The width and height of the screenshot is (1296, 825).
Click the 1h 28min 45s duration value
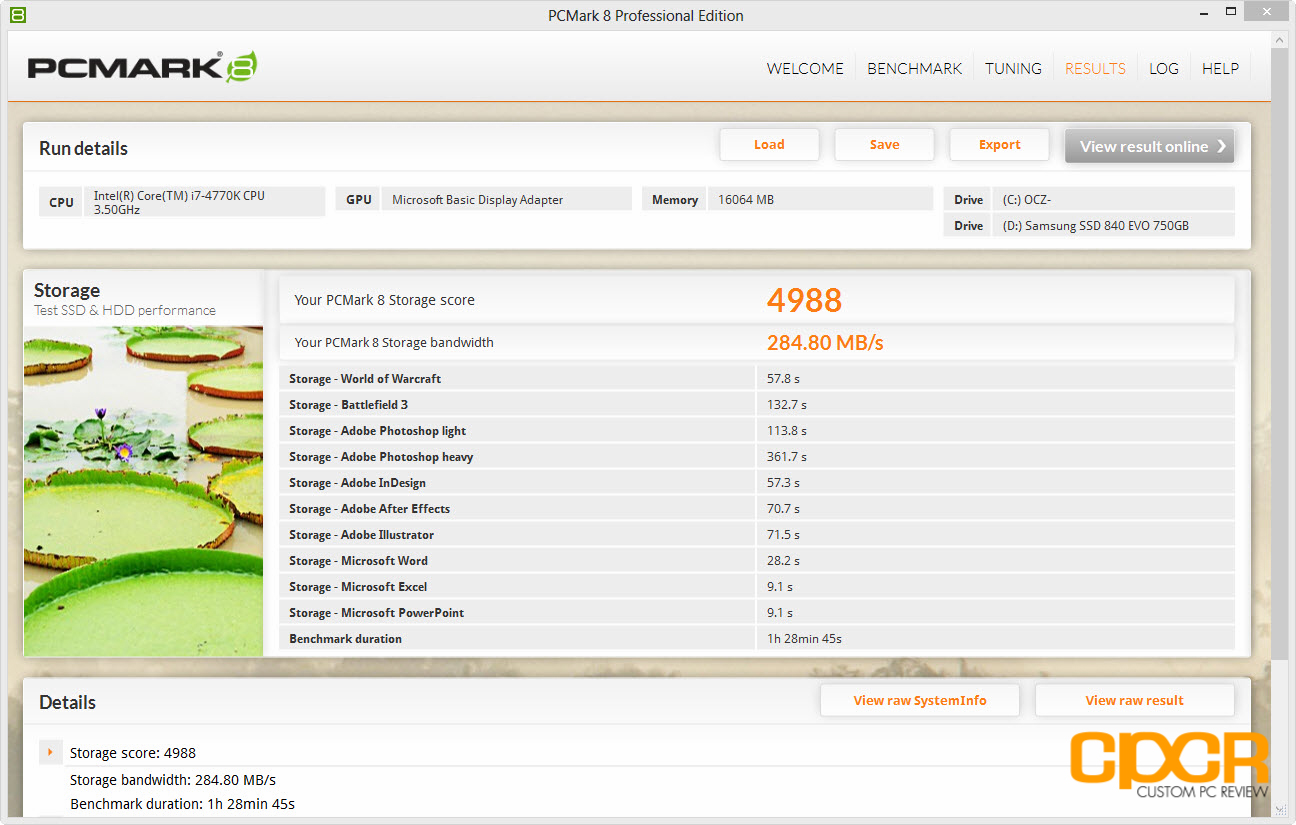804,638
